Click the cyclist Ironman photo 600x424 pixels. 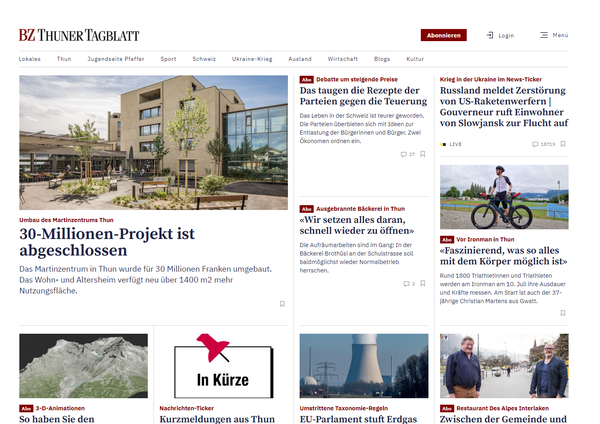click(x=504, y=197)
